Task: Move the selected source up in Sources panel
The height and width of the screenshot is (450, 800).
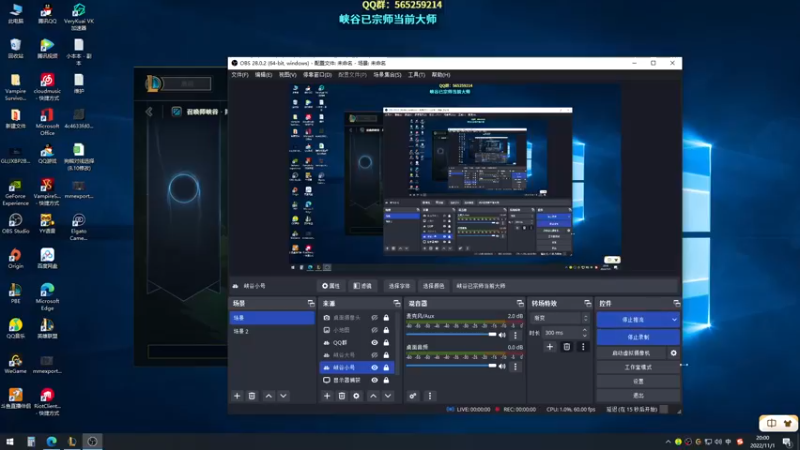Action: (x=373, y=396)
